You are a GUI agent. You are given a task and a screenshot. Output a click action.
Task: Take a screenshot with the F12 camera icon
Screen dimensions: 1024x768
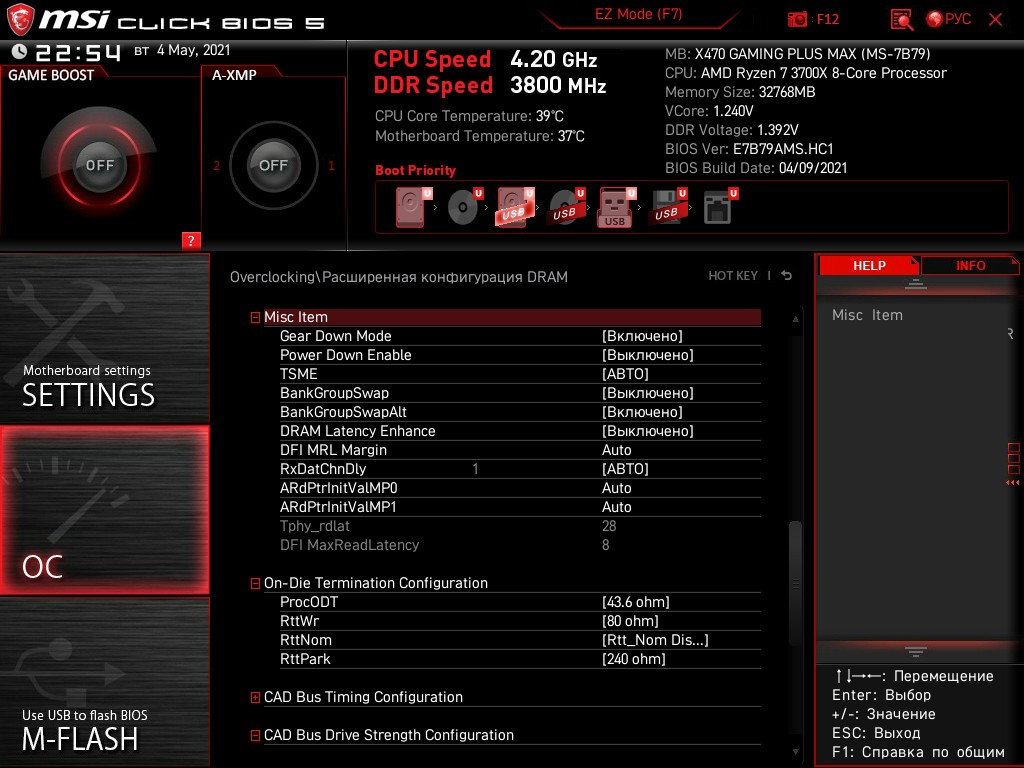click(797, 19)
